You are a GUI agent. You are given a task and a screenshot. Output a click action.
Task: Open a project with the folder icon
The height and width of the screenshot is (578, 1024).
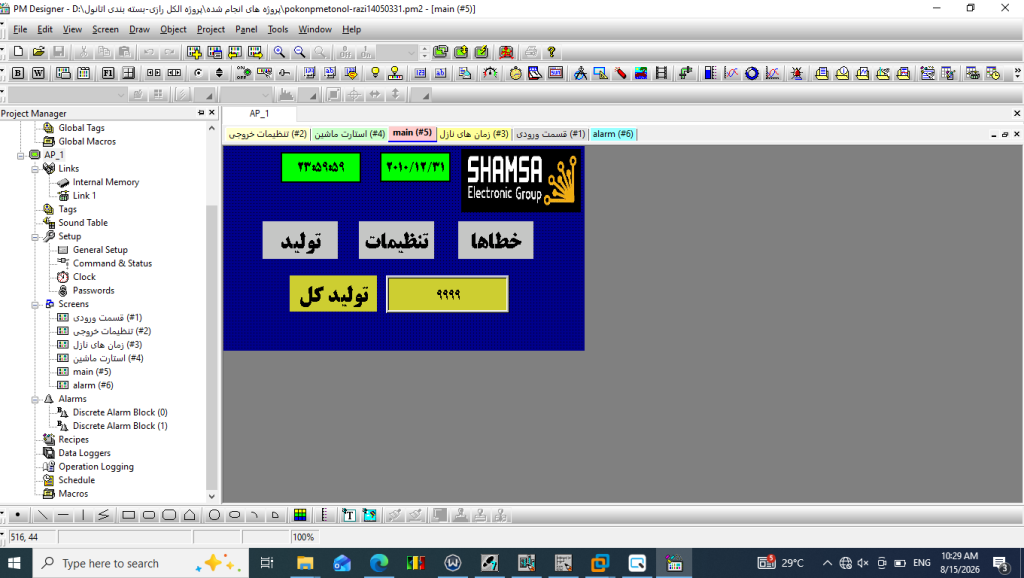[39, 52]
